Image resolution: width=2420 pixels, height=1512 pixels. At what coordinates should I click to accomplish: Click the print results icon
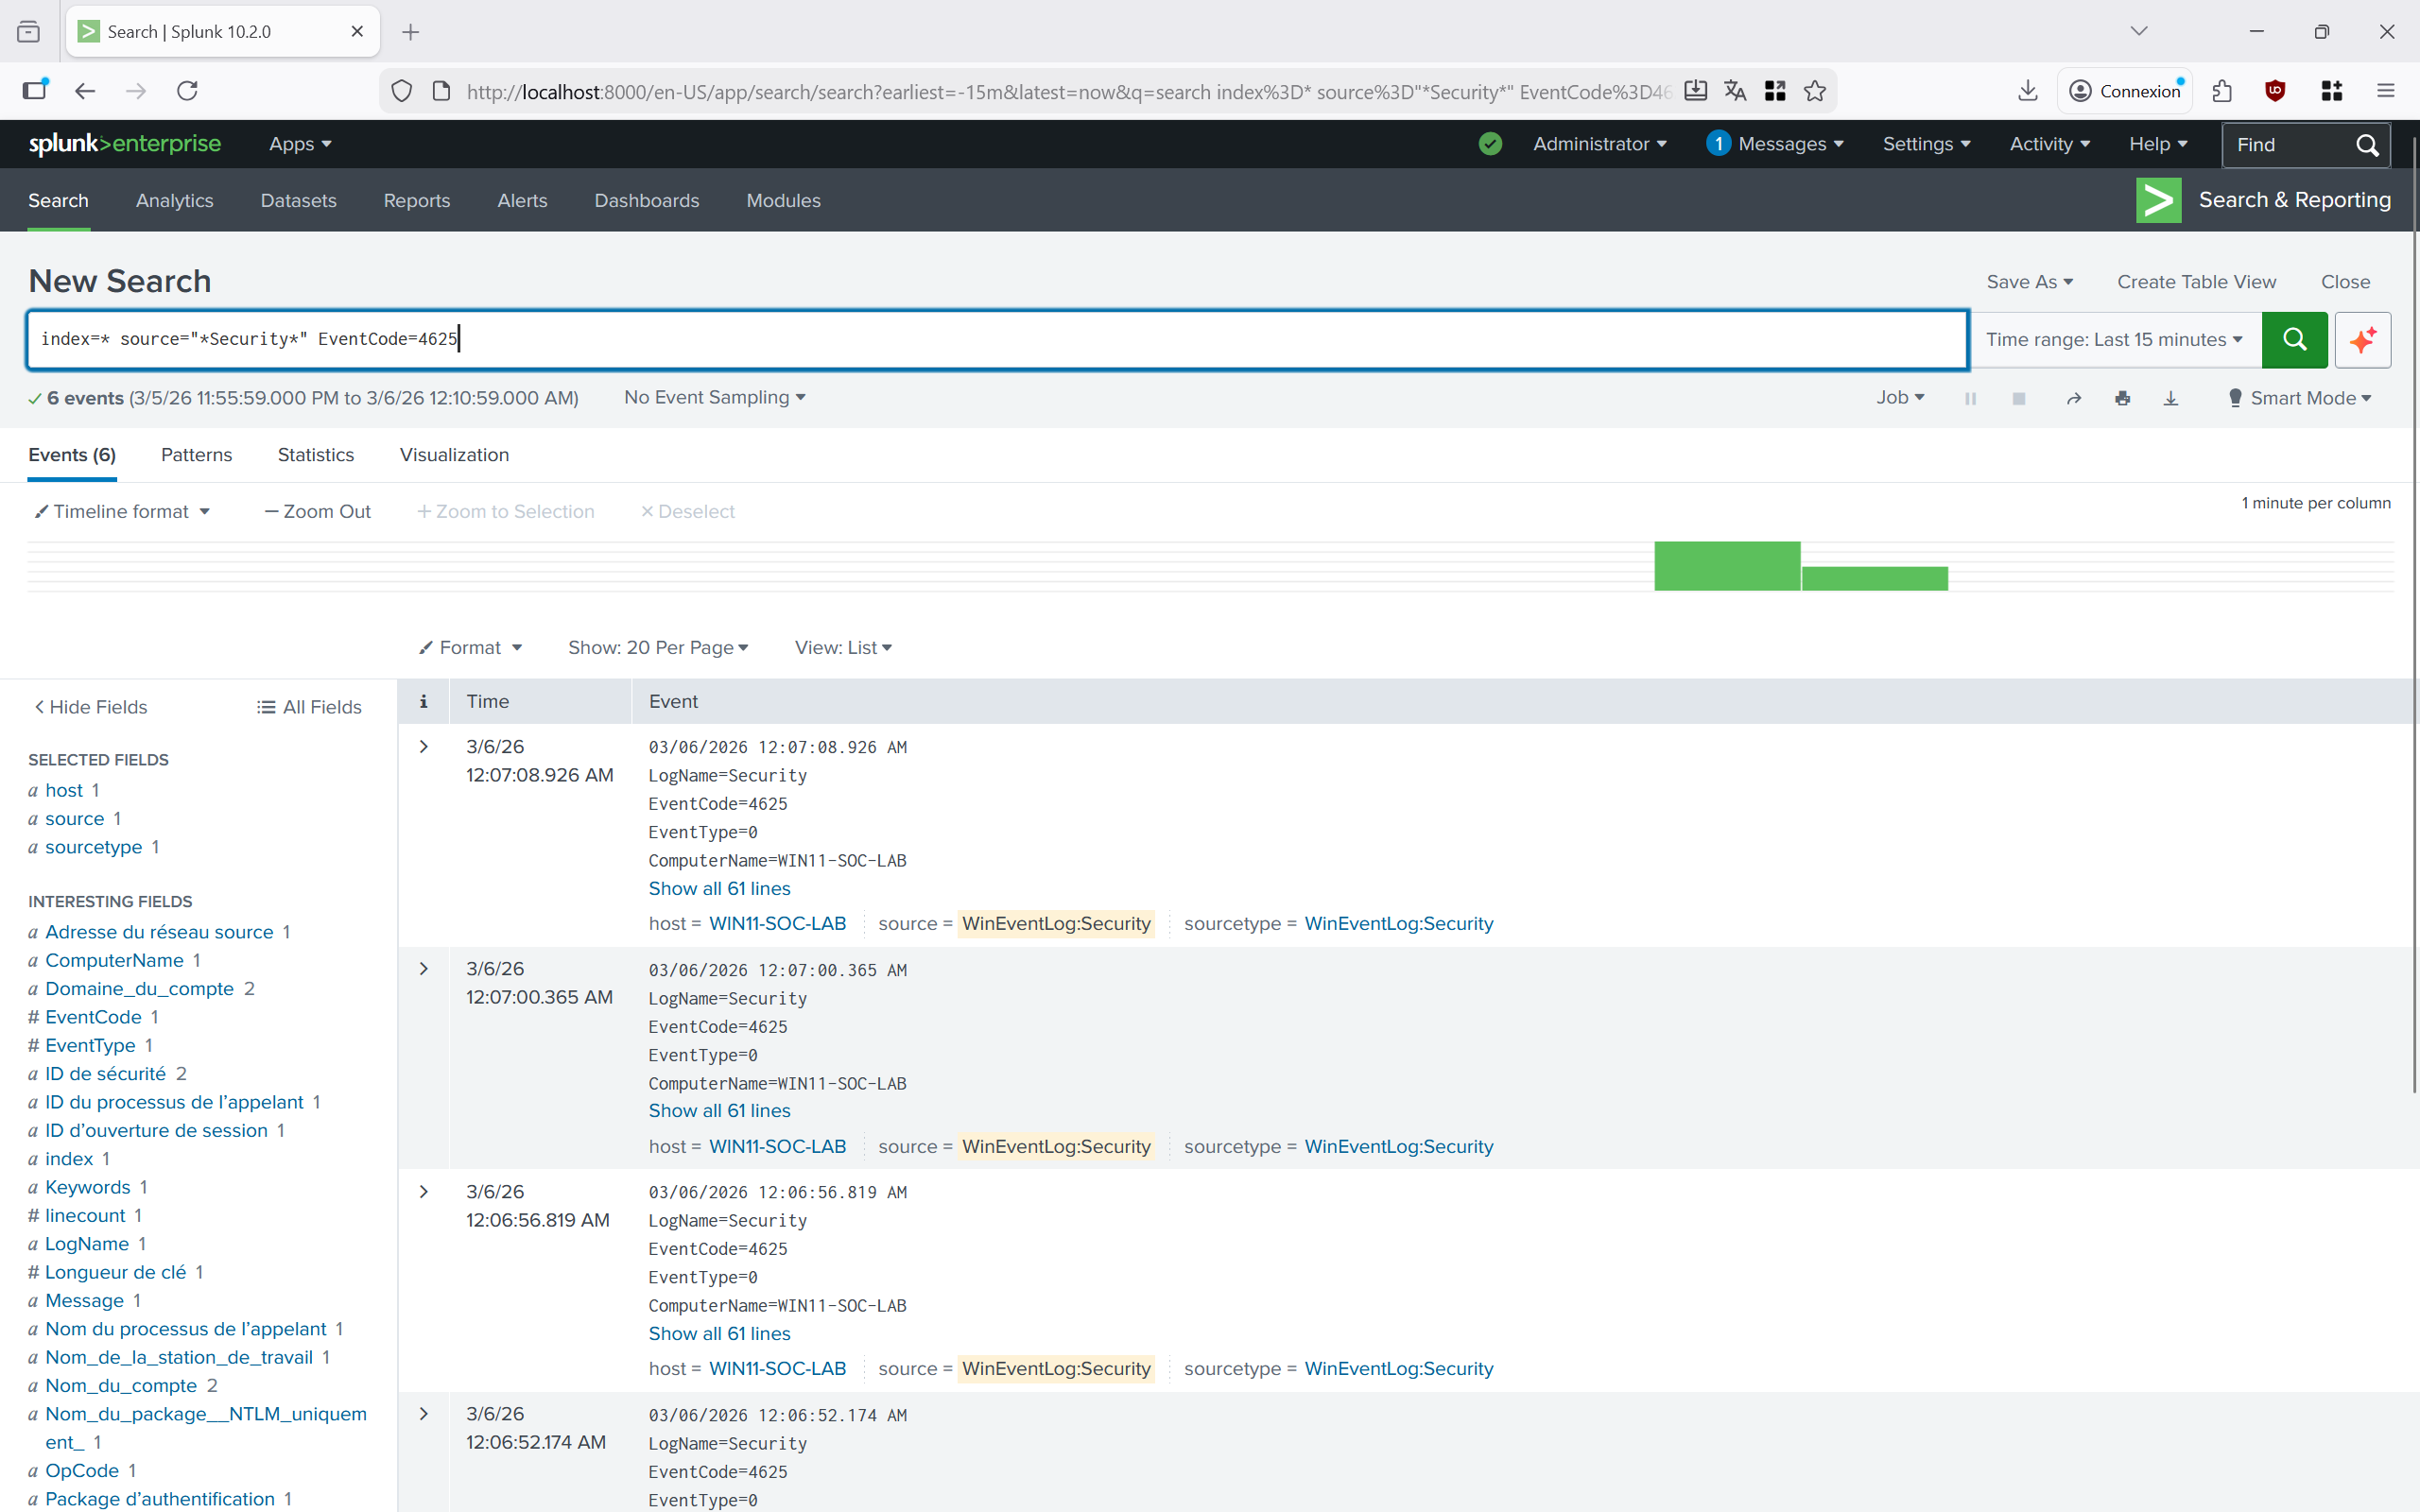[2122, 398]
